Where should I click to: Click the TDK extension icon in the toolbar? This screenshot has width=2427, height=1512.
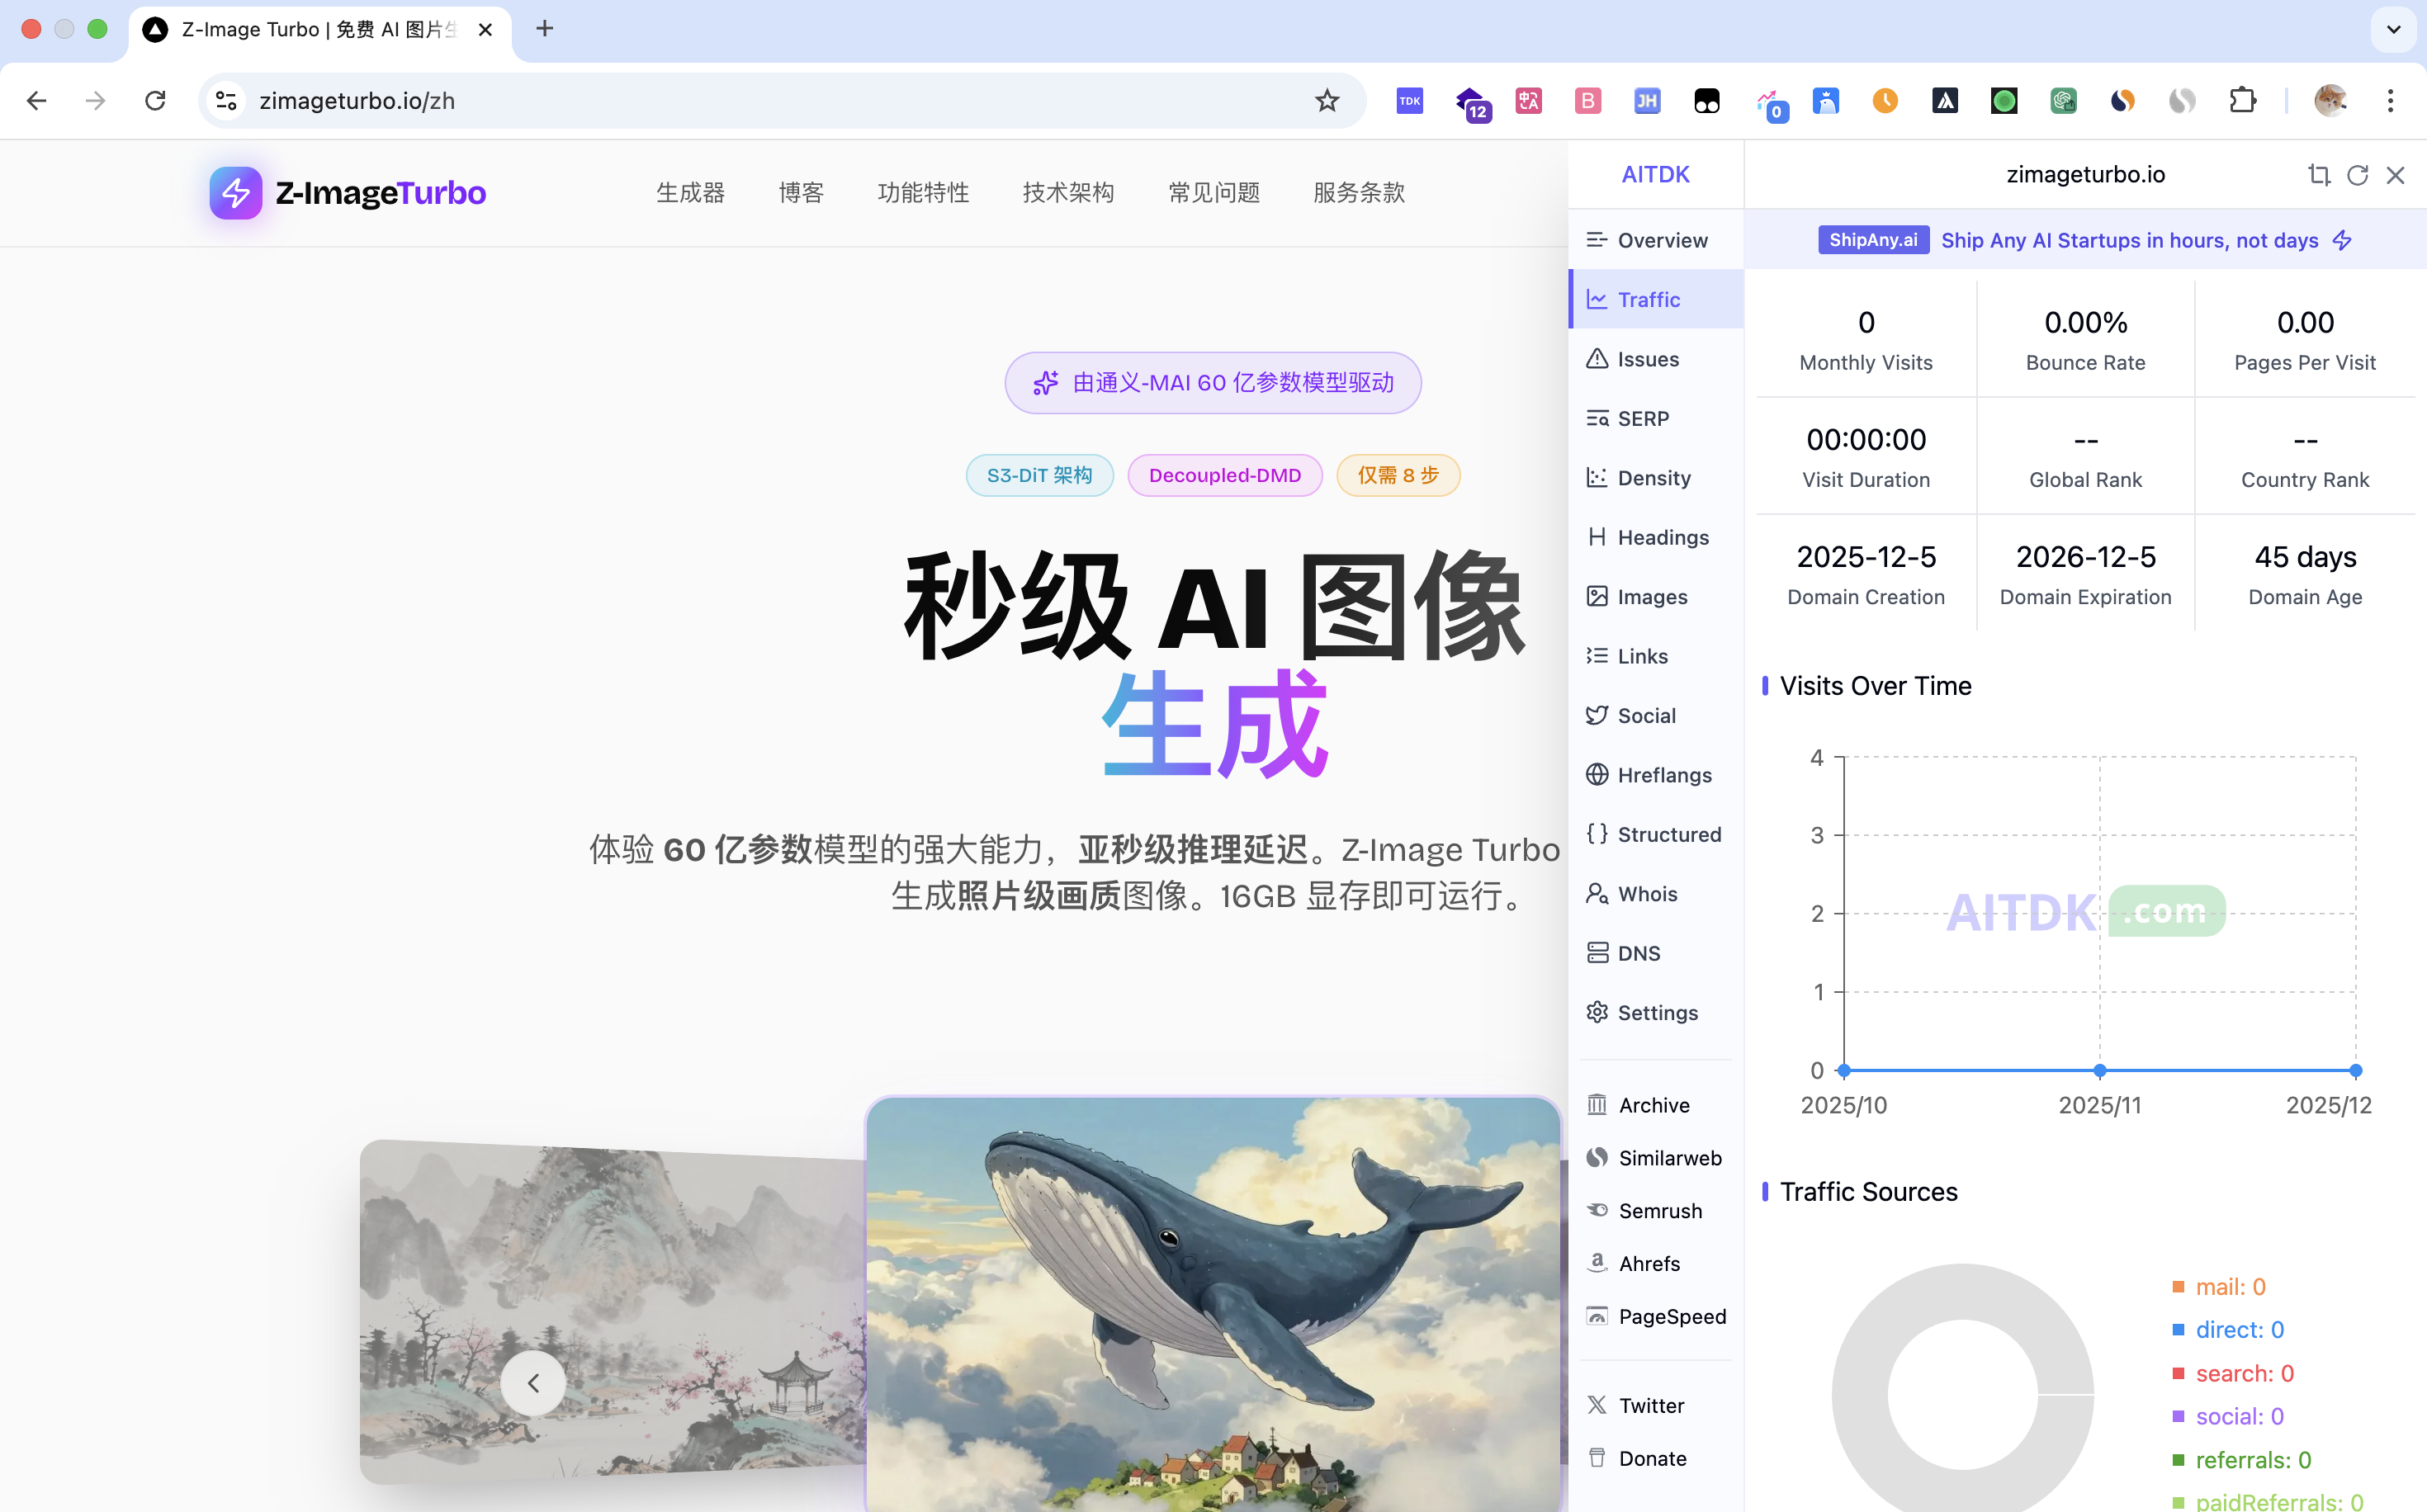pyautogui.click(x=1409, y=101)
